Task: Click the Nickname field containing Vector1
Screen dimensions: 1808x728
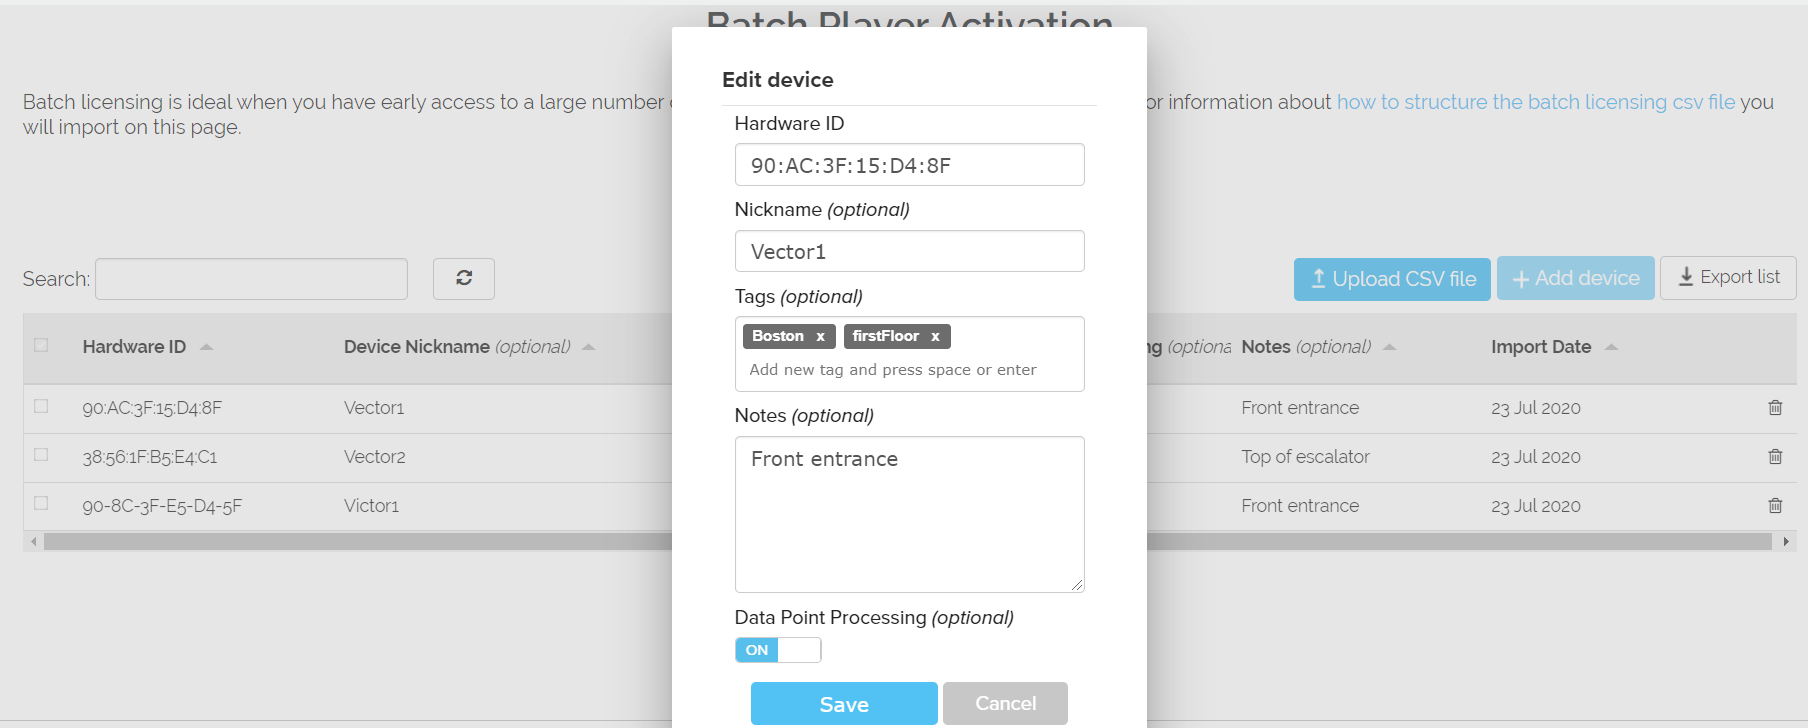Action: (909, 251)
